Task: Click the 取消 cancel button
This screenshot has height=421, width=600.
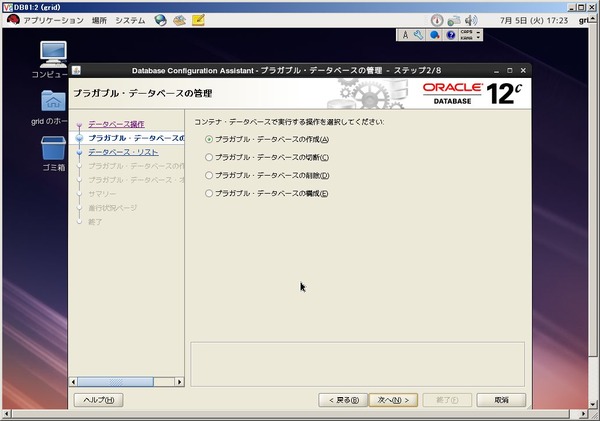Action: click(501, 400)
